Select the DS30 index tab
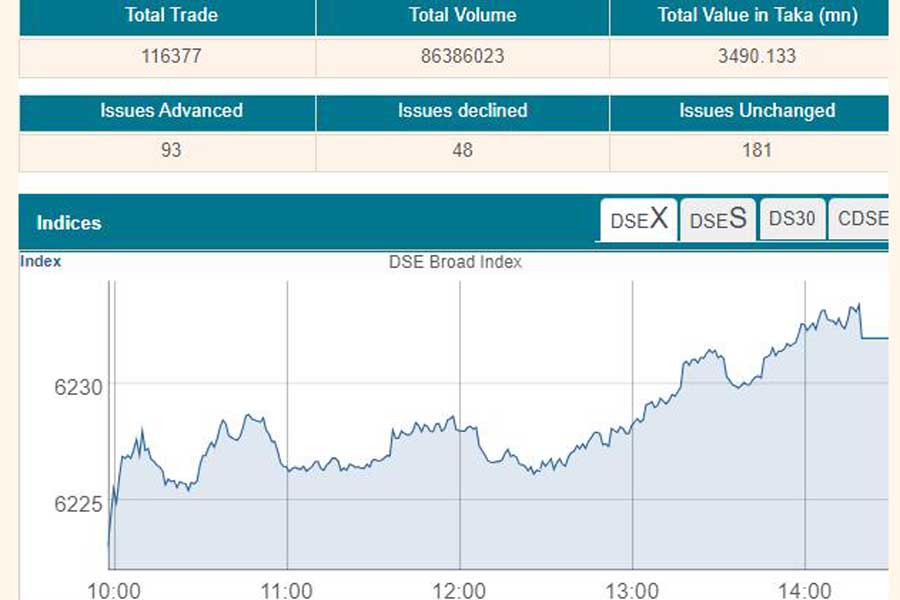The width and height of the screenshot is (900, 600). point(792,219)
